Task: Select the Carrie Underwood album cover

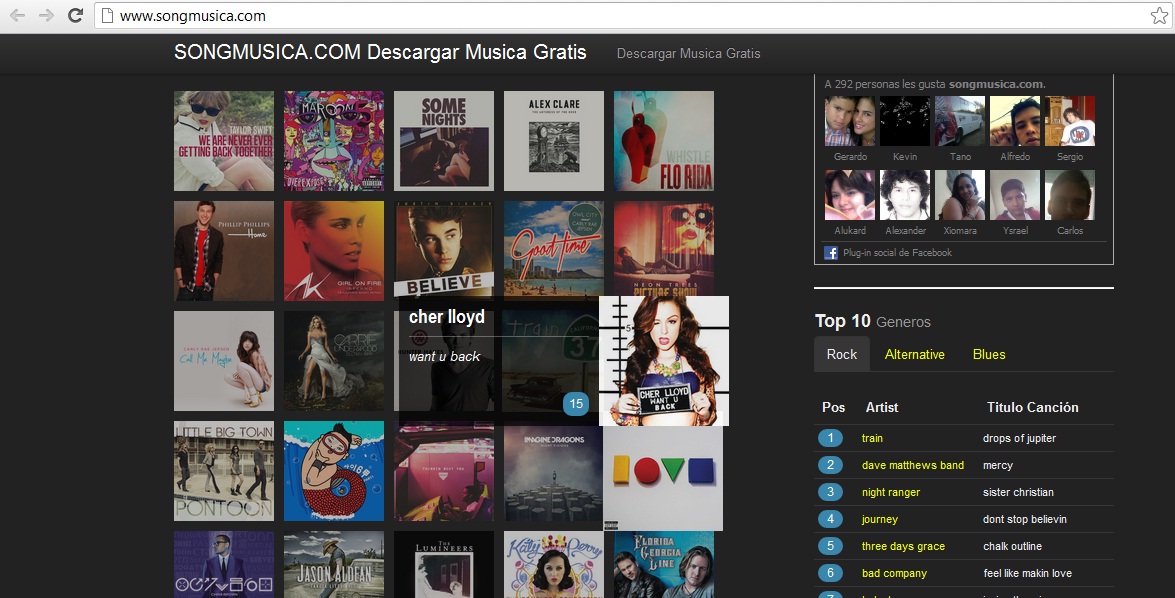Action: pyautogui.click(x=333, y=361)
